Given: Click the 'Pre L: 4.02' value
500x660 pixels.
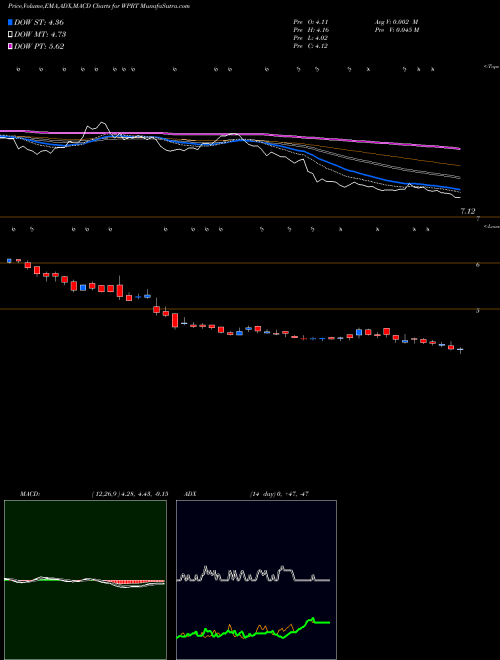Looking at the screenshot, I should coord(311,38).
